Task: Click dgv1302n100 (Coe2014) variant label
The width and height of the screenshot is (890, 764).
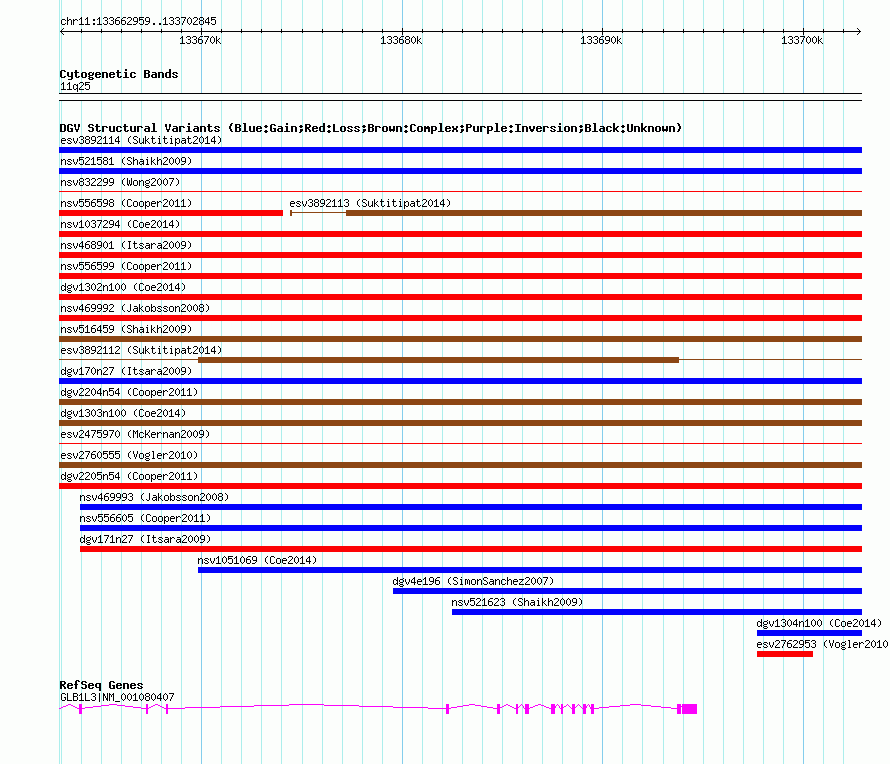Action: [123, 287]
